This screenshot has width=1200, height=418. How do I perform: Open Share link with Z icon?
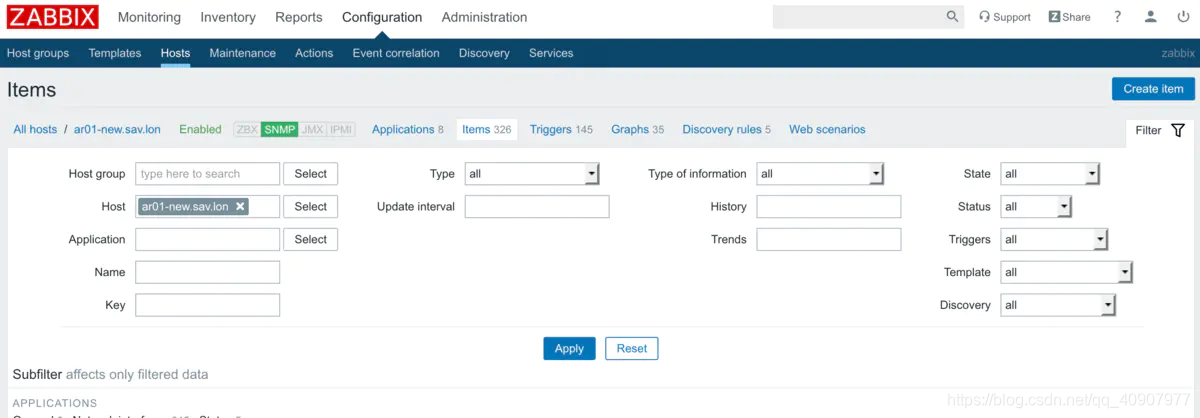pos(1069,17)
